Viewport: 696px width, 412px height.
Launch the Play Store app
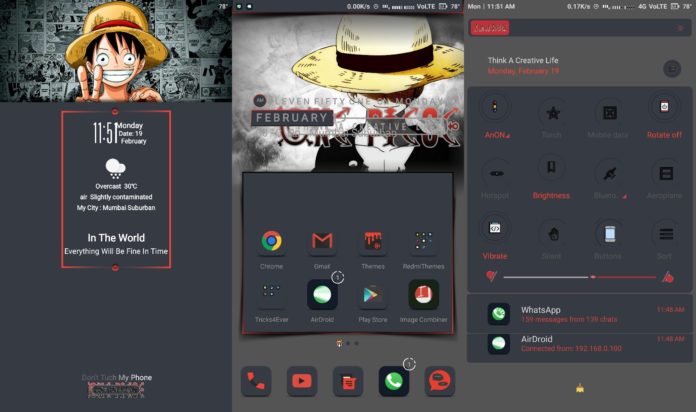(372, 294)
